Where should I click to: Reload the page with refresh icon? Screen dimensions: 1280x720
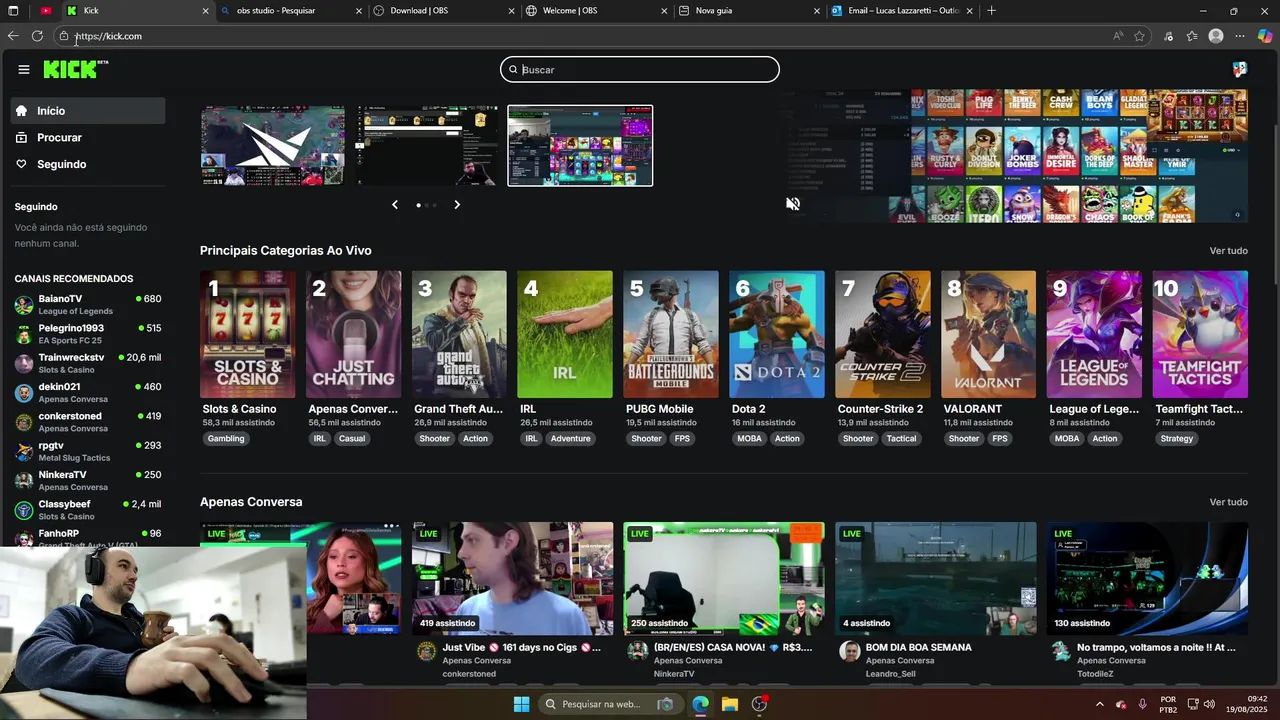37,36
